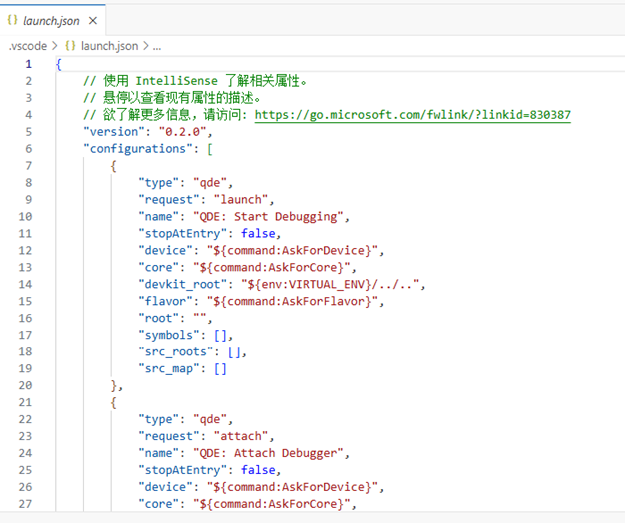Open the go.microsoft.com fwlink URL
The image size is (625, 523).
coord(413,115)
